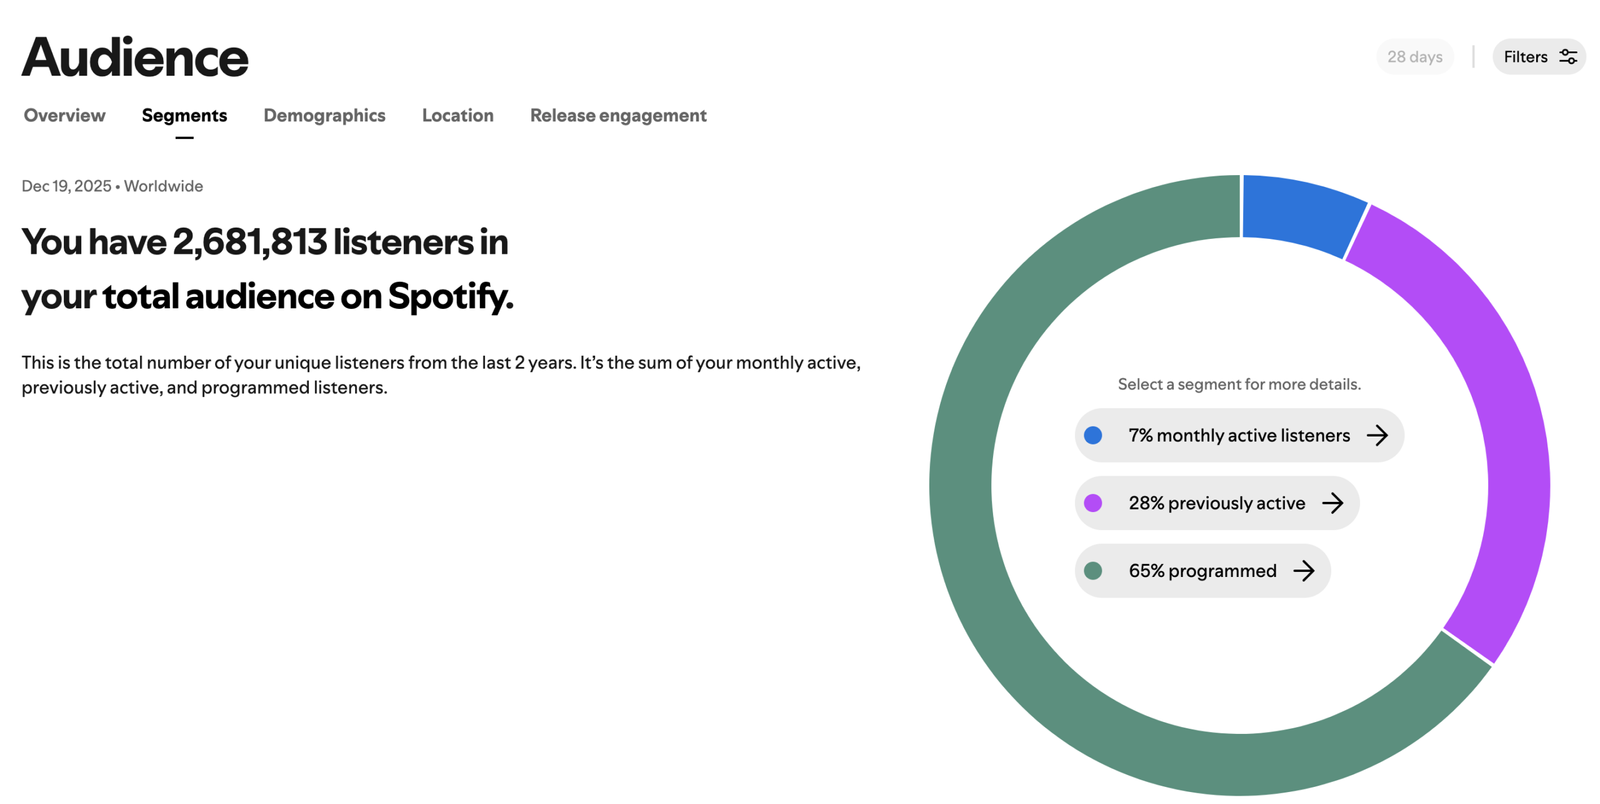
Task: Open 28% previously active segment details
Action: pyautogui.click(x=1216, y=503)
